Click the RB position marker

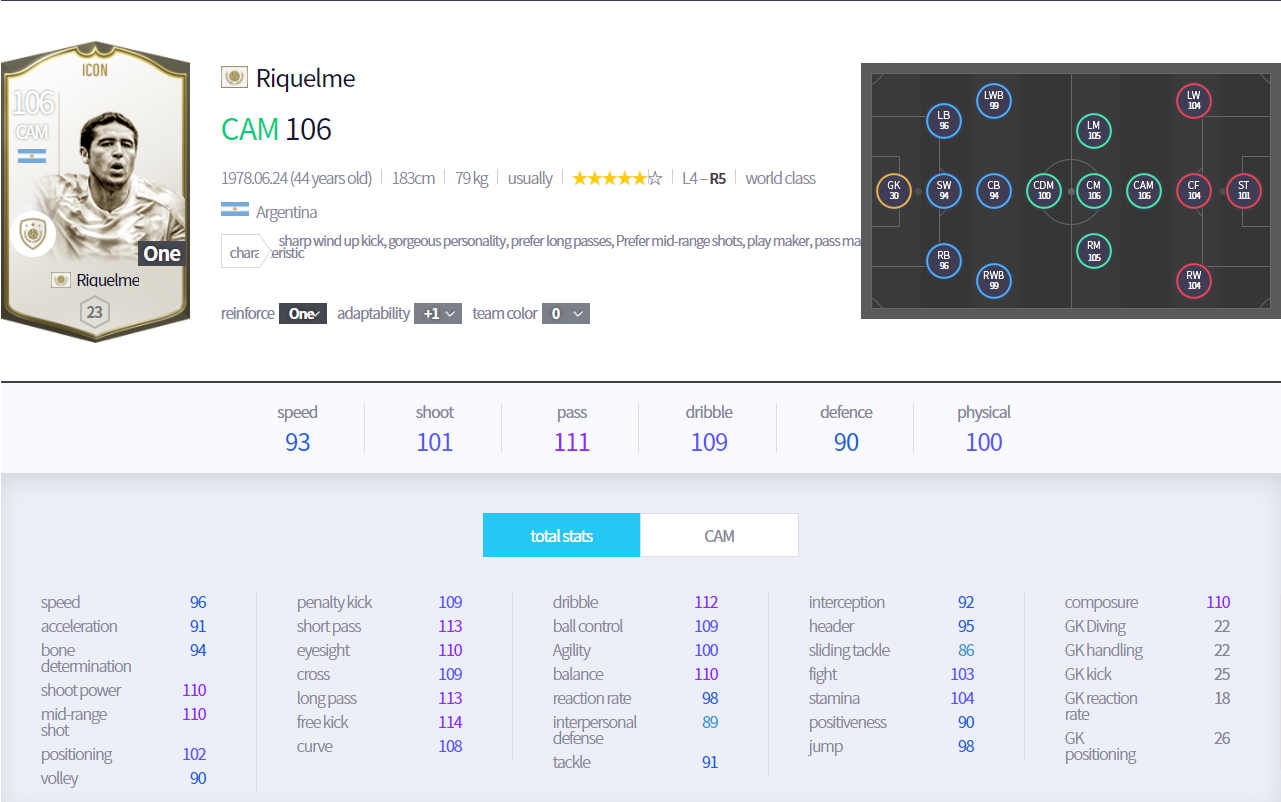point(943,260)
